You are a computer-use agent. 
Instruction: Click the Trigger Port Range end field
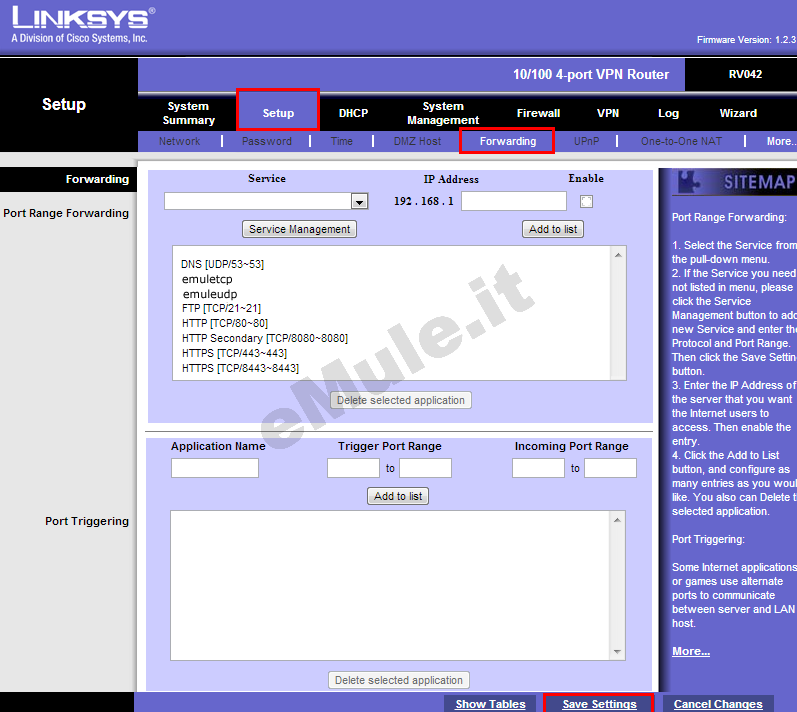[x=425, y=468]
